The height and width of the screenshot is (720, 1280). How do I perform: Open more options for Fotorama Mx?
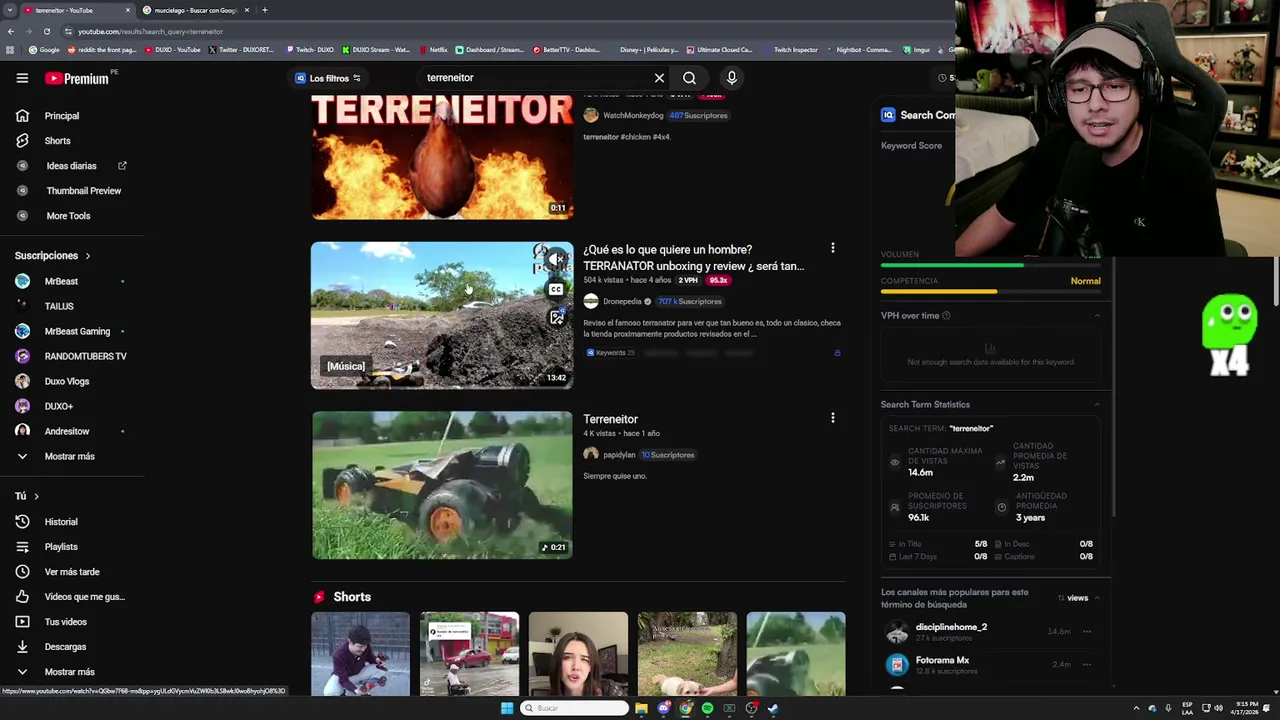(1087, 664)
